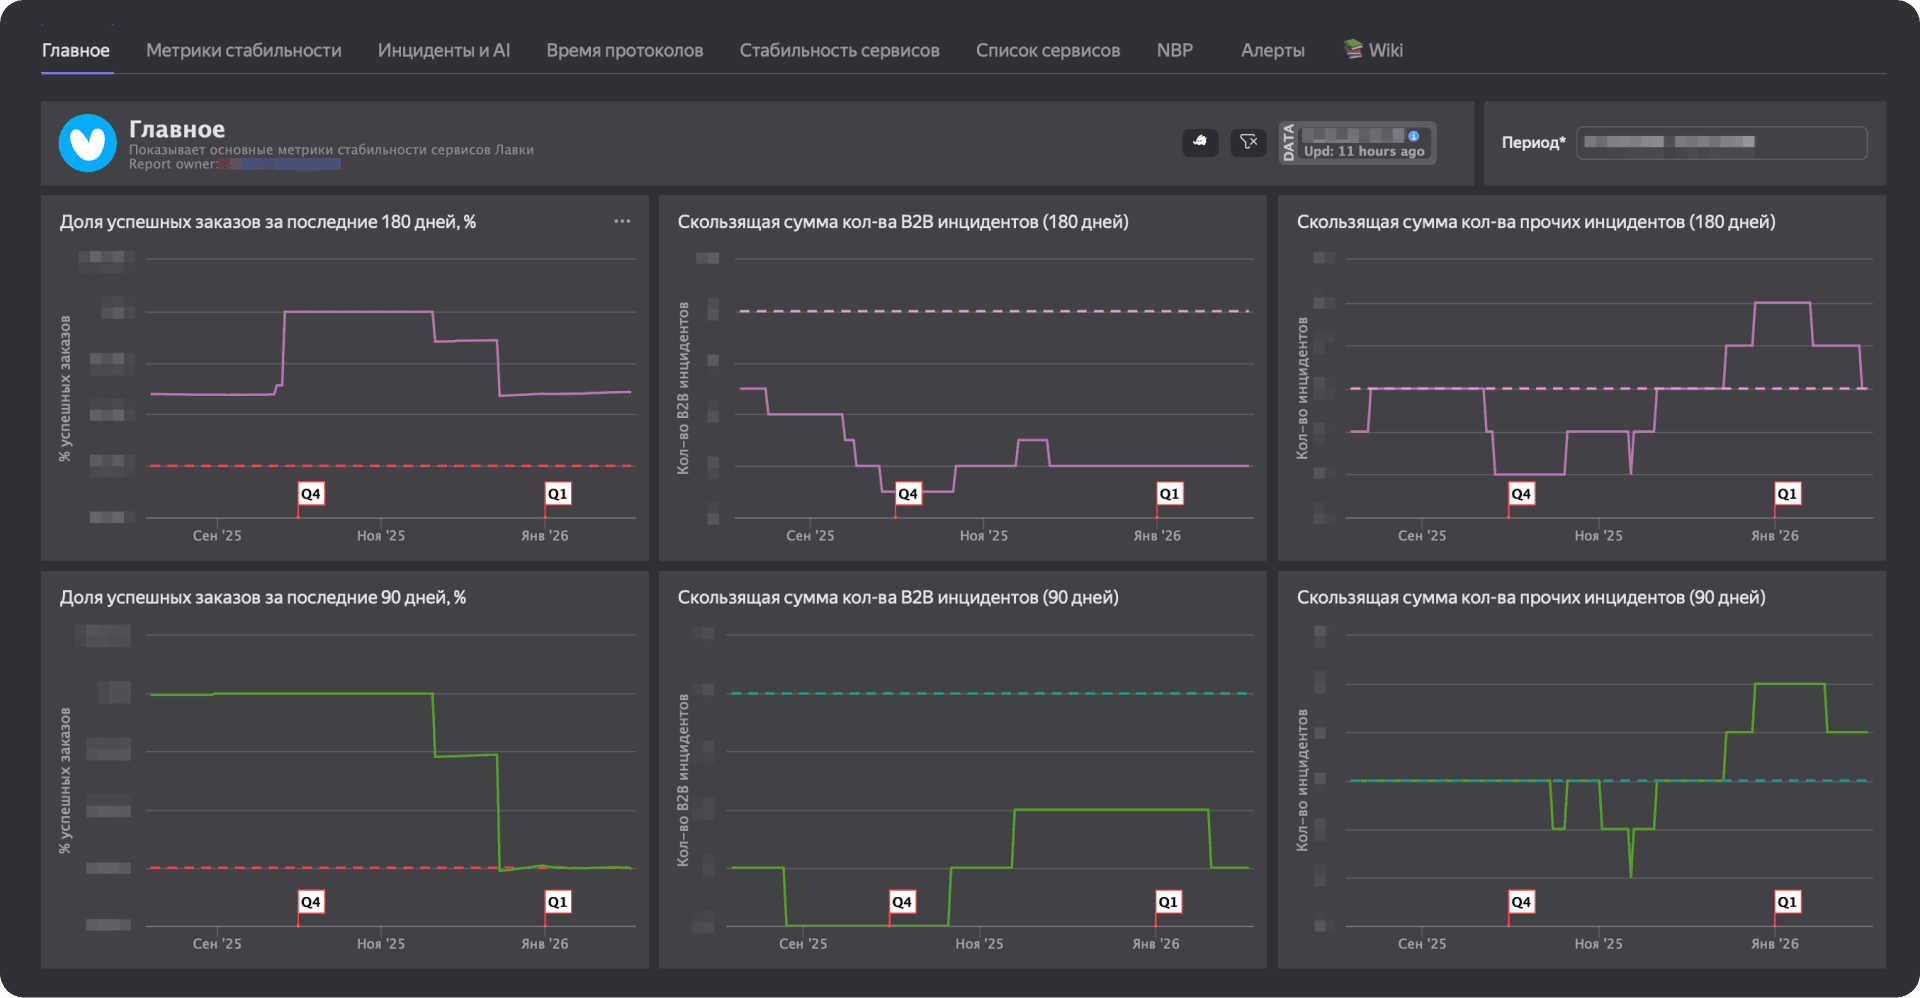
Task: Click the Q1 marker on 90-day B2B incidents chart
Action: (x=1168, y=902)
